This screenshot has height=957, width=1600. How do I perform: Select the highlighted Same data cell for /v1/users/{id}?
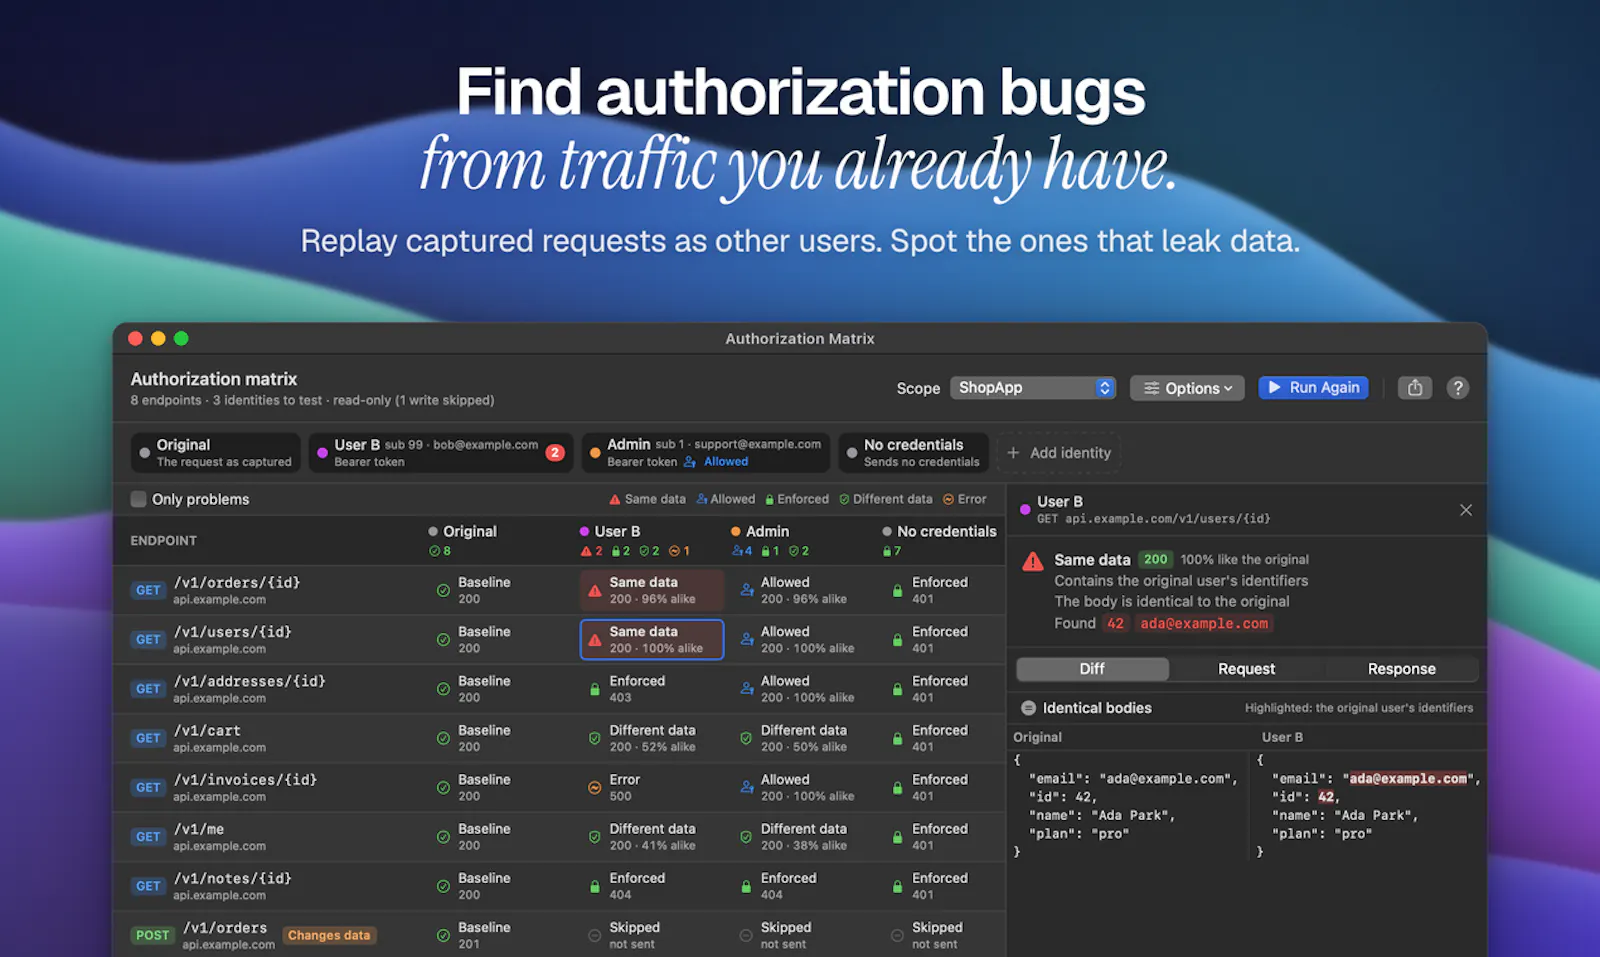click(x=652, y=640)
